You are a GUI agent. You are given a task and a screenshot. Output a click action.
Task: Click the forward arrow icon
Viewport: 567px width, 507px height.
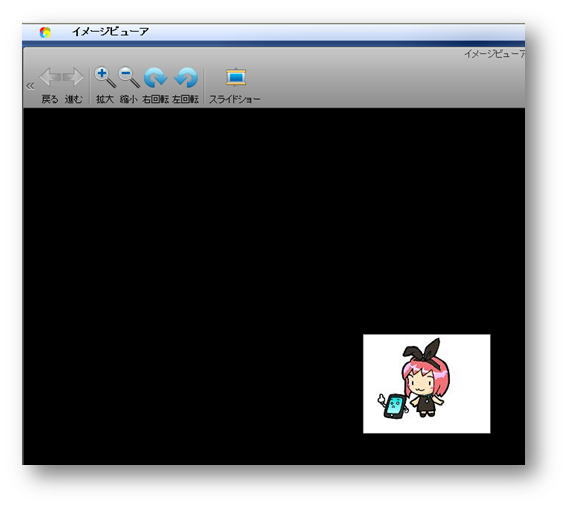coord(73,77)
